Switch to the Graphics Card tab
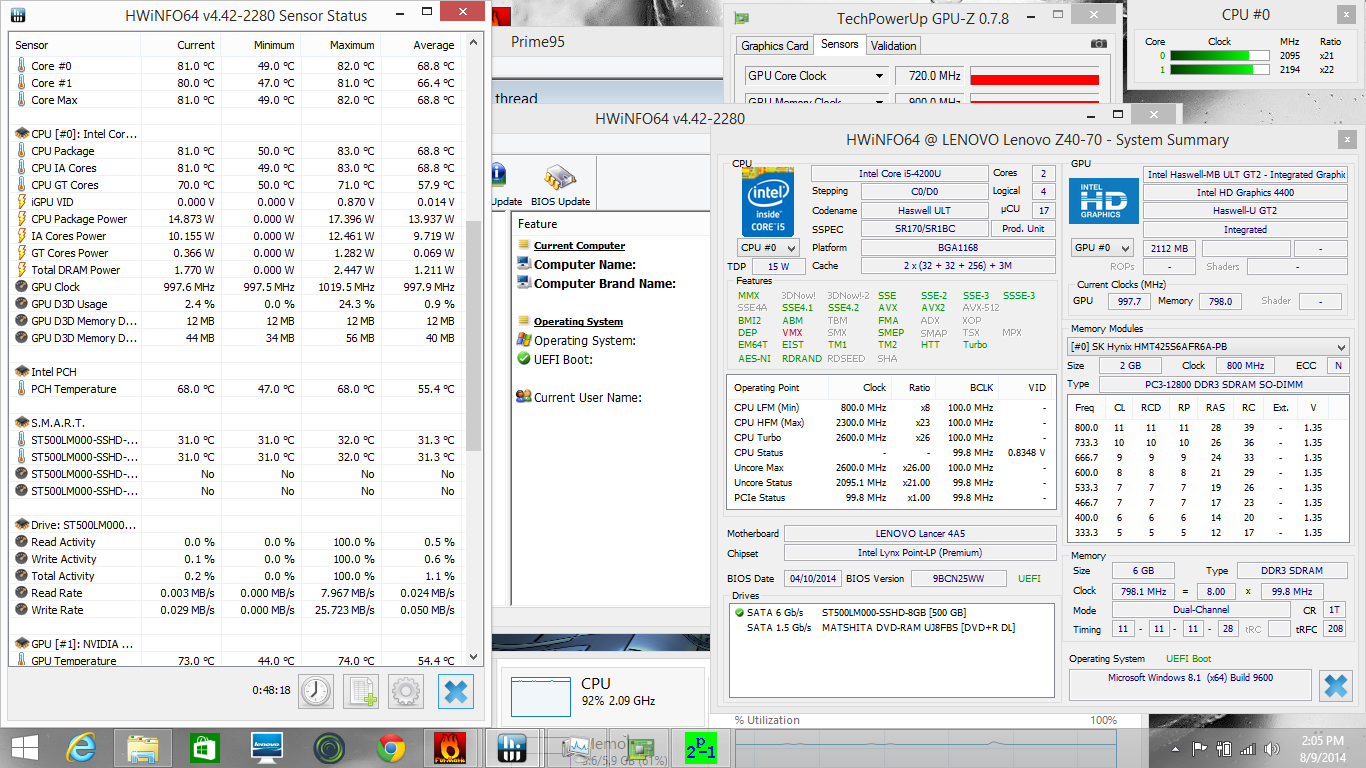 [x=775, y=46]
